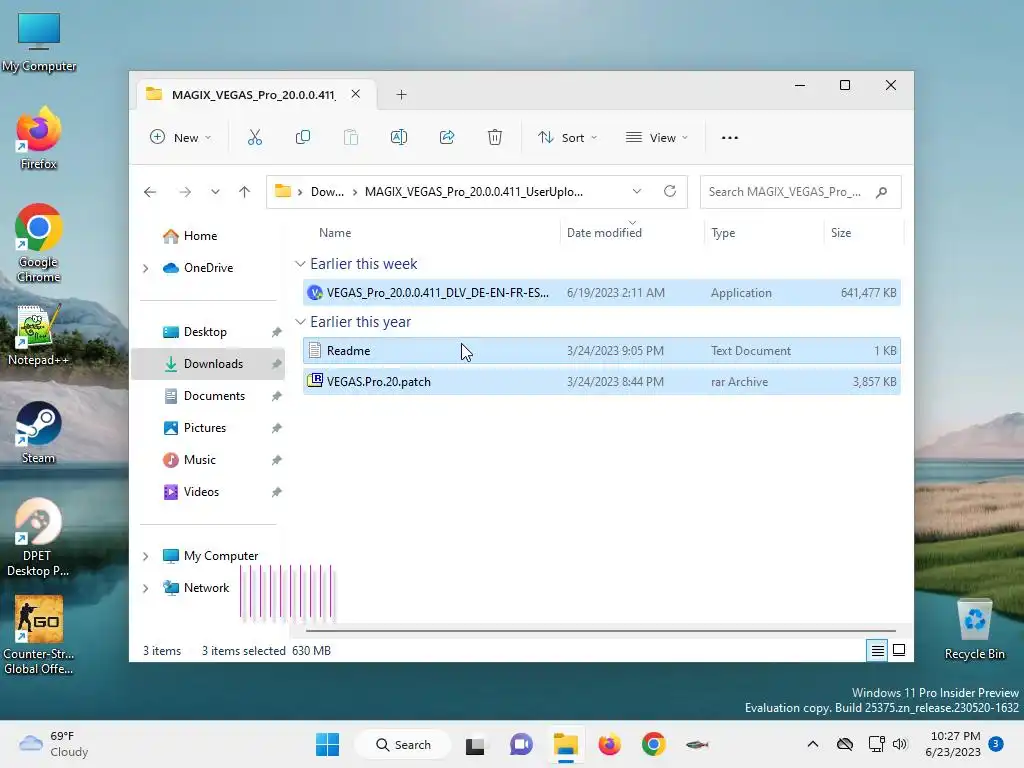Viewport: 1024px width, 768px height.
Task: Switch to large thumbnails view icon
Action: 899,650
